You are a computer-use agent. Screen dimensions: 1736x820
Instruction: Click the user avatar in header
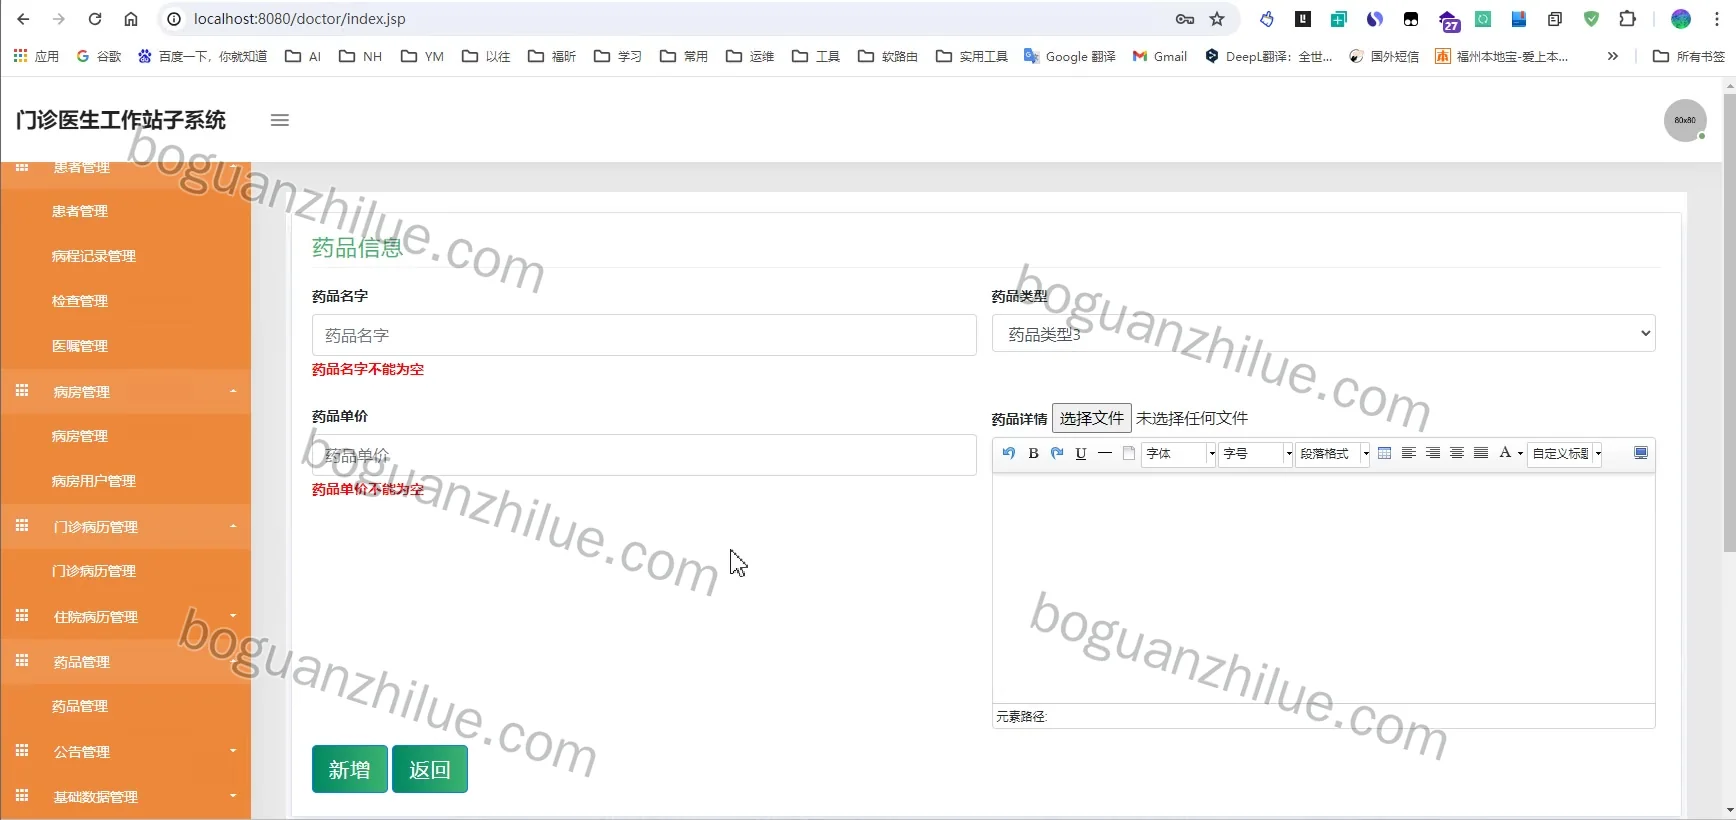point(1685,120)
